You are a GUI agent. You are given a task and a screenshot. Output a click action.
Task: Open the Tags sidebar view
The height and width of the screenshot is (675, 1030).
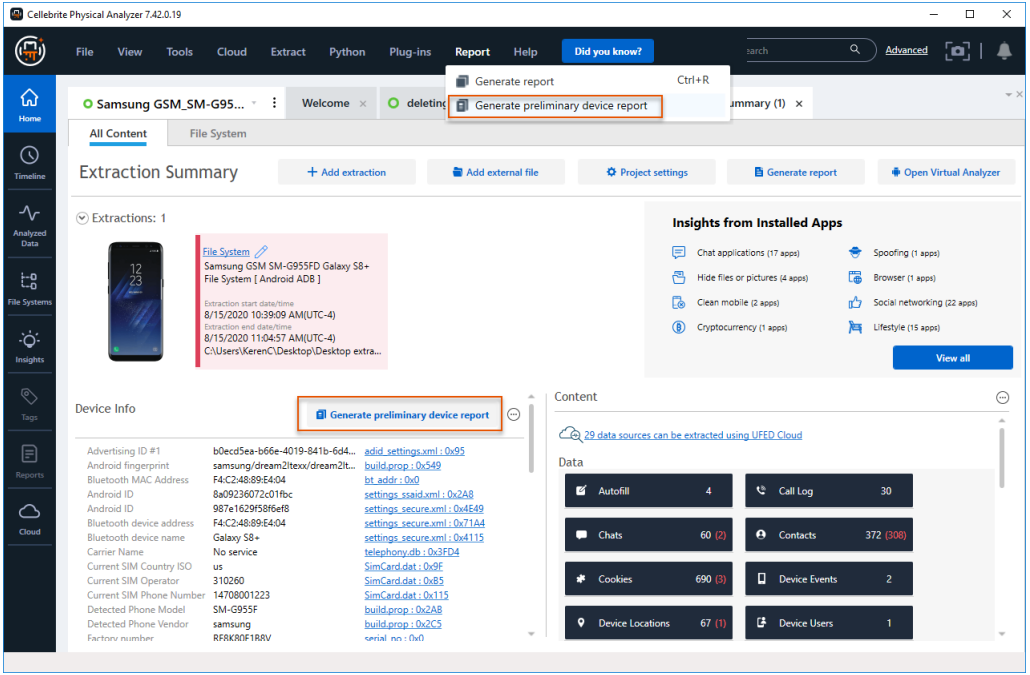(x=30, y=403)
